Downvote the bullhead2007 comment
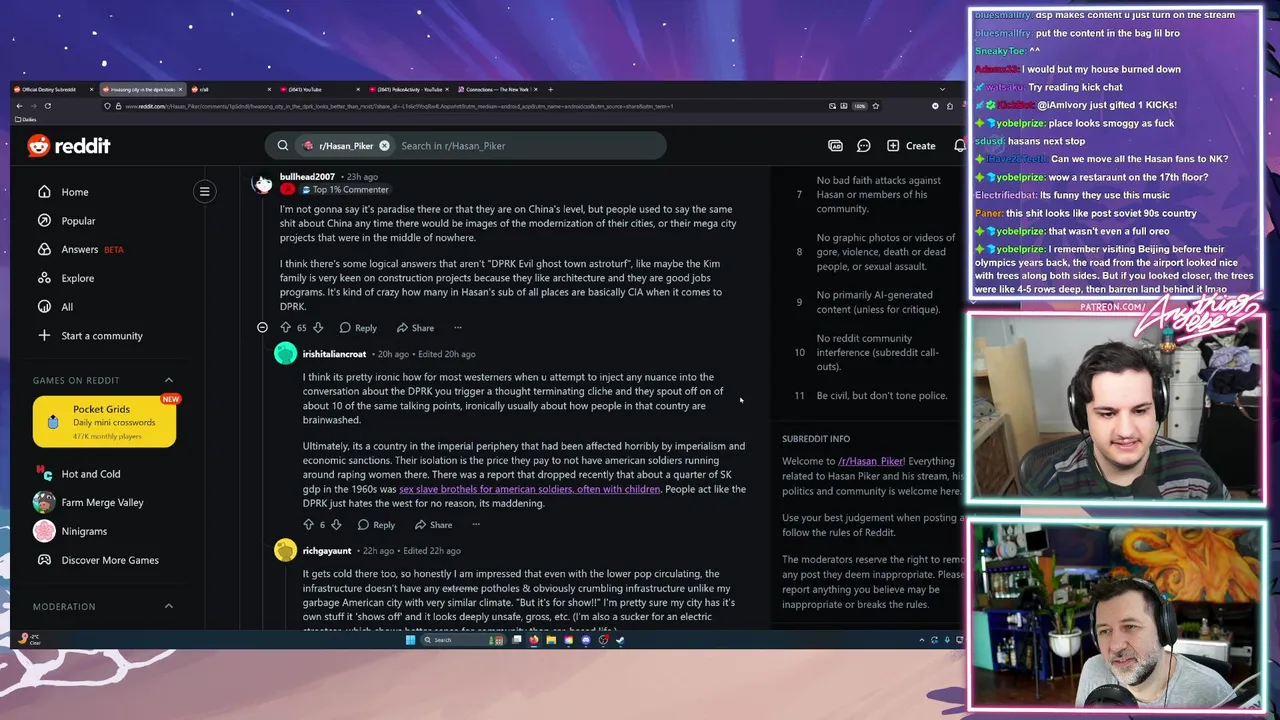Screen dimensions: 1280x720 pyautogui.click(x=318, y=328)
